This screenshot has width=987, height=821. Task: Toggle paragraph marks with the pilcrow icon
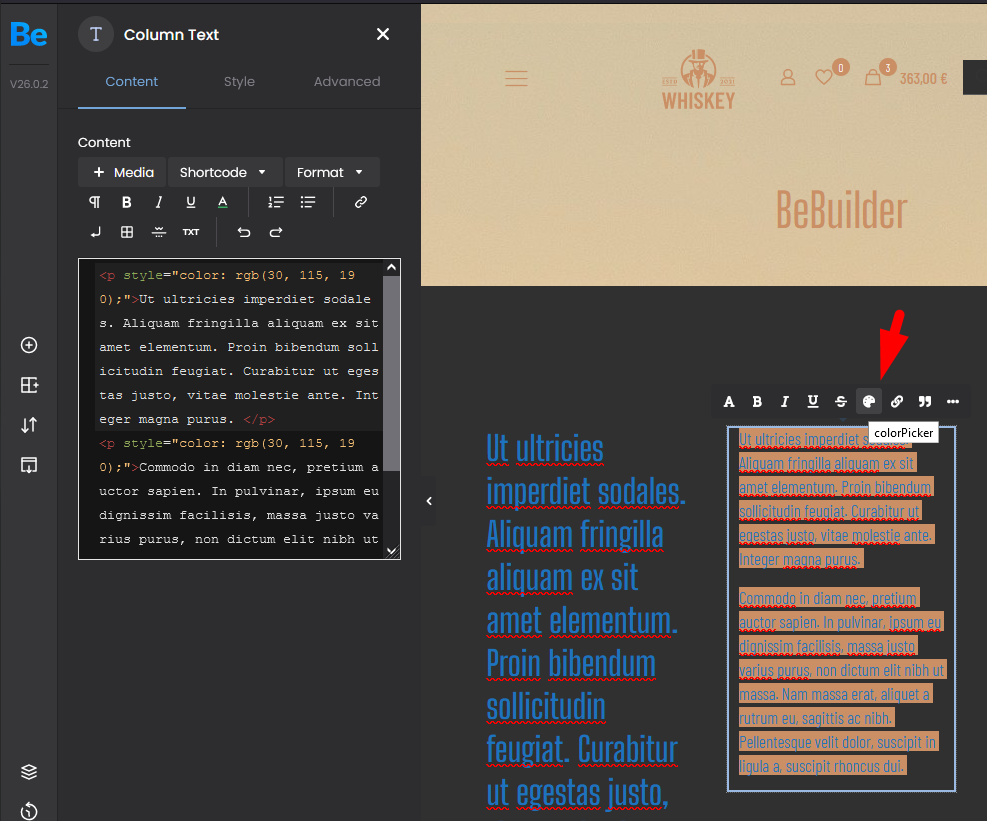95,202
